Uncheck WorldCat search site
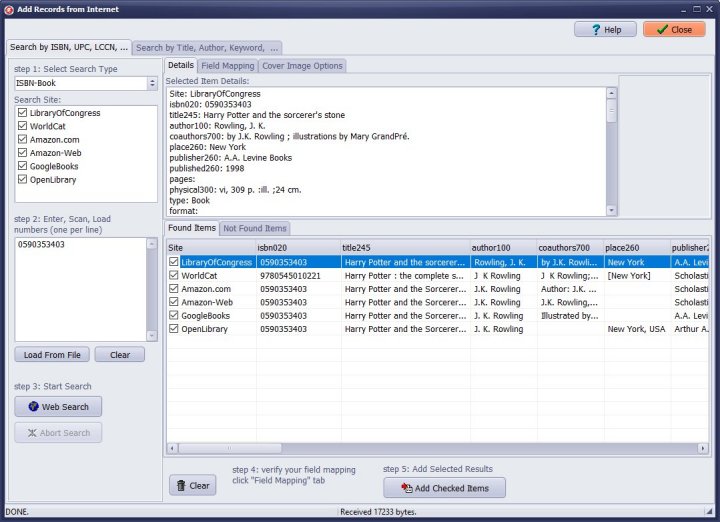The image size is (720, 522). click(22, 126)
